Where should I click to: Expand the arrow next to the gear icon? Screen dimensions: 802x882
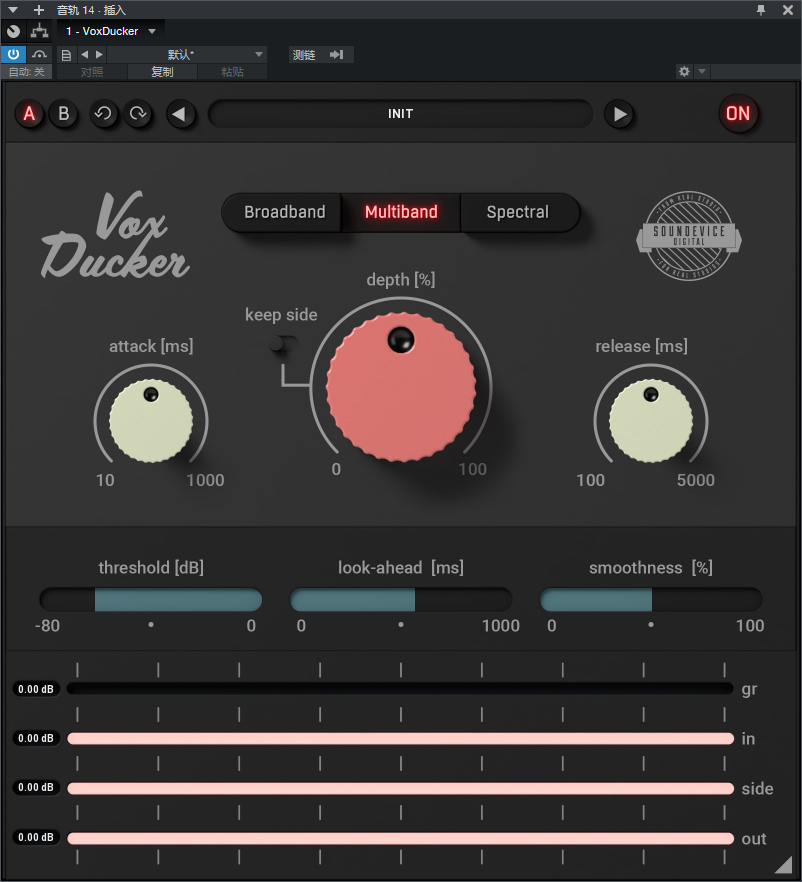coord(702,71)
